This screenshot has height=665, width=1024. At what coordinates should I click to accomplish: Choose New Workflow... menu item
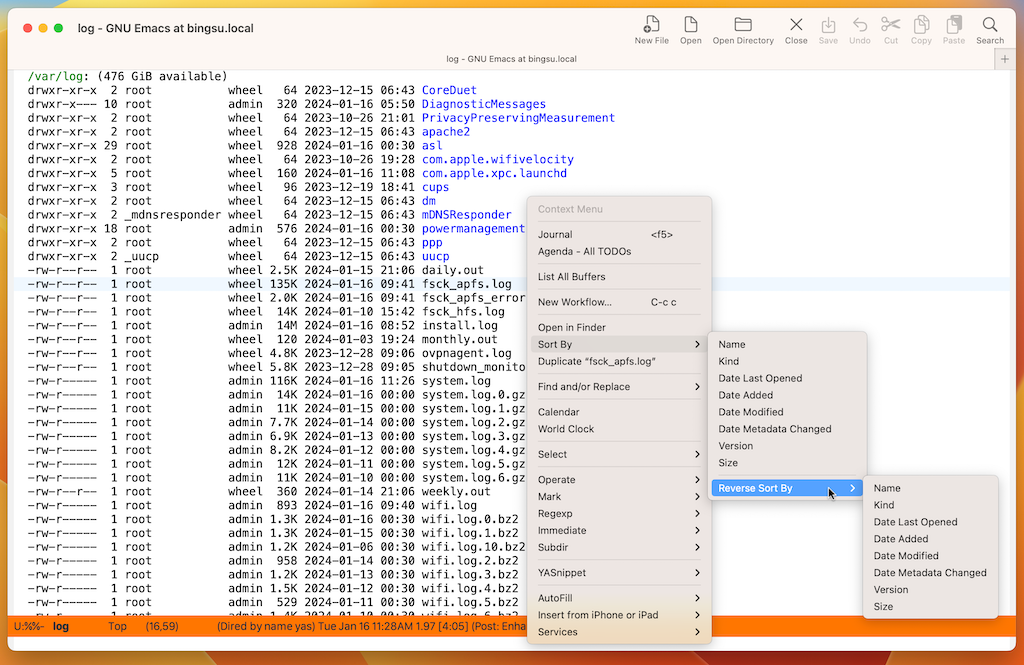pyautogui.click(x=618, y=302)
